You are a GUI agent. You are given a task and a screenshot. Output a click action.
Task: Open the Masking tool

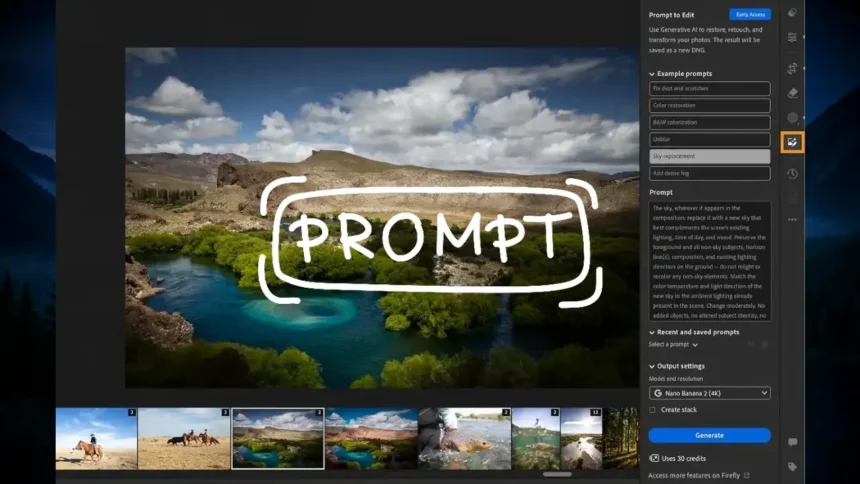point(793,117)
